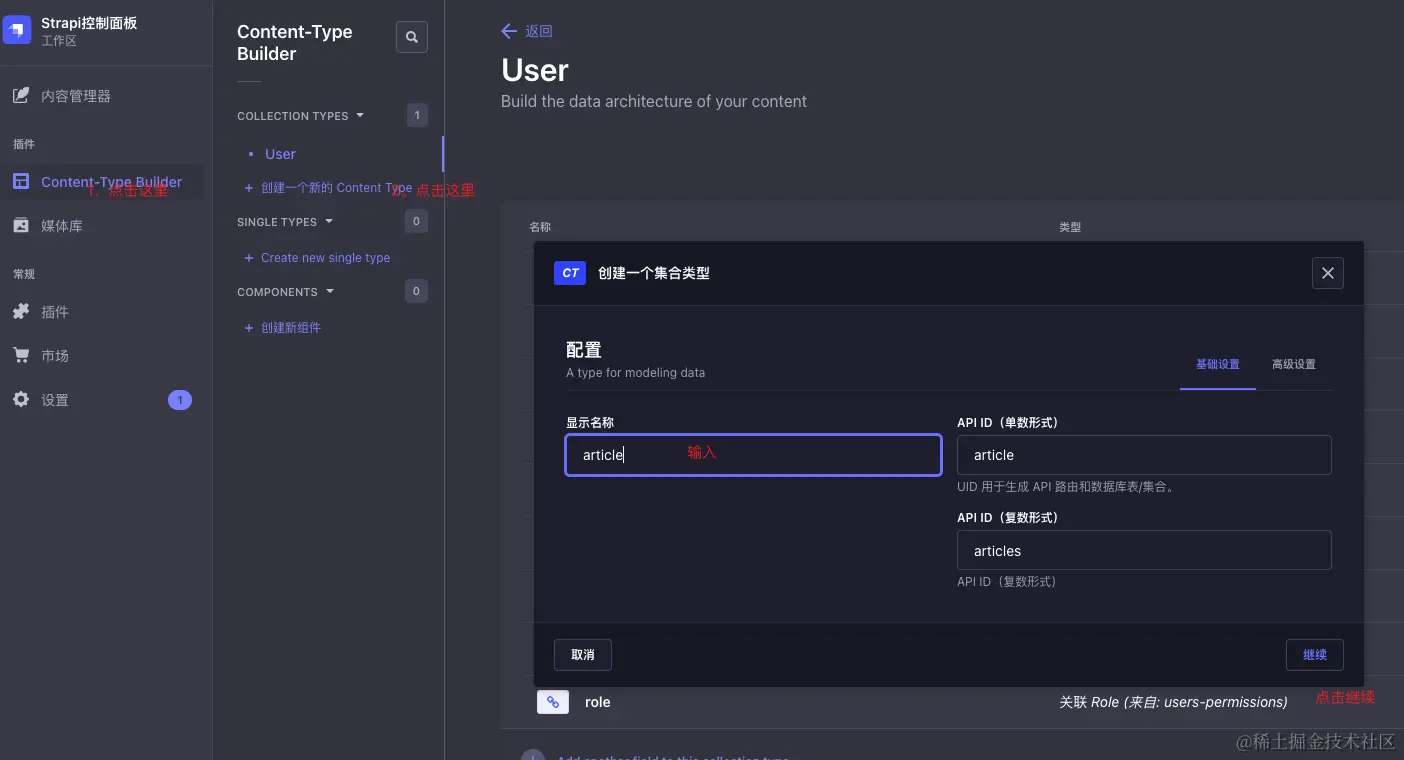Click the search magnifier in Content-Type Builder

[x=412, y=37]
